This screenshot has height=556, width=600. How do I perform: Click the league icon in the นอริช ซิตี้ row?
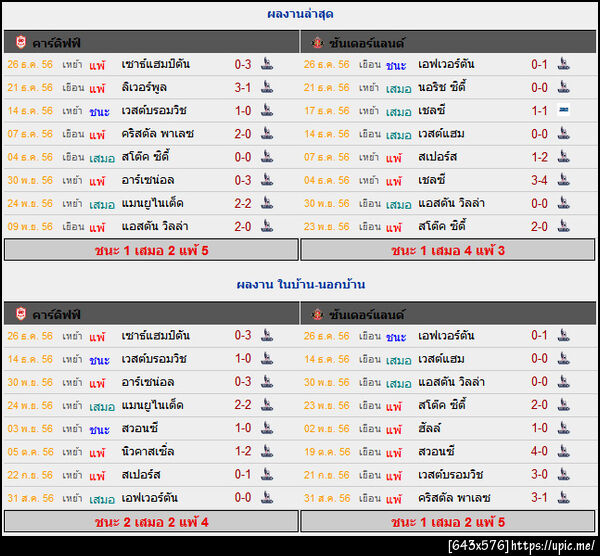pyautogui.click(x=563, y=87)
